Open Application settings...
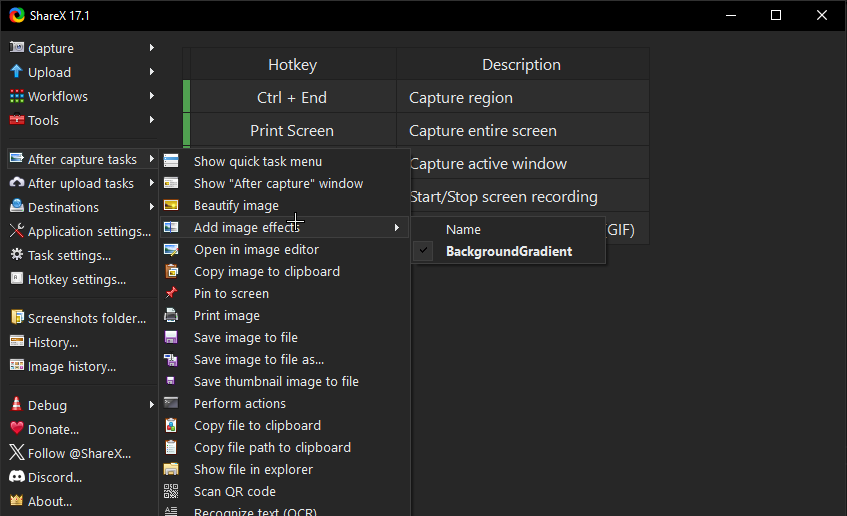 point(89,231)
